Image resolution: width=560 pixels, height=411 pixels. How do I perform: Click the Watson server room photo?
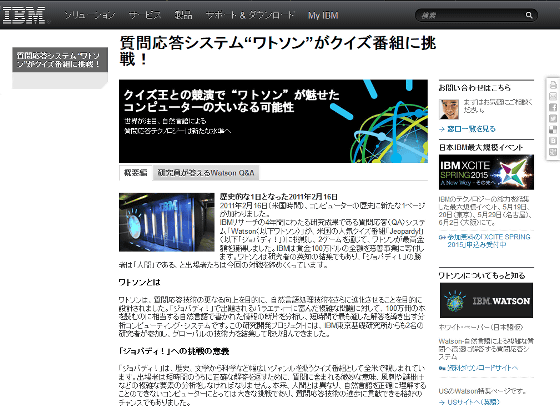tap(167, 222)
